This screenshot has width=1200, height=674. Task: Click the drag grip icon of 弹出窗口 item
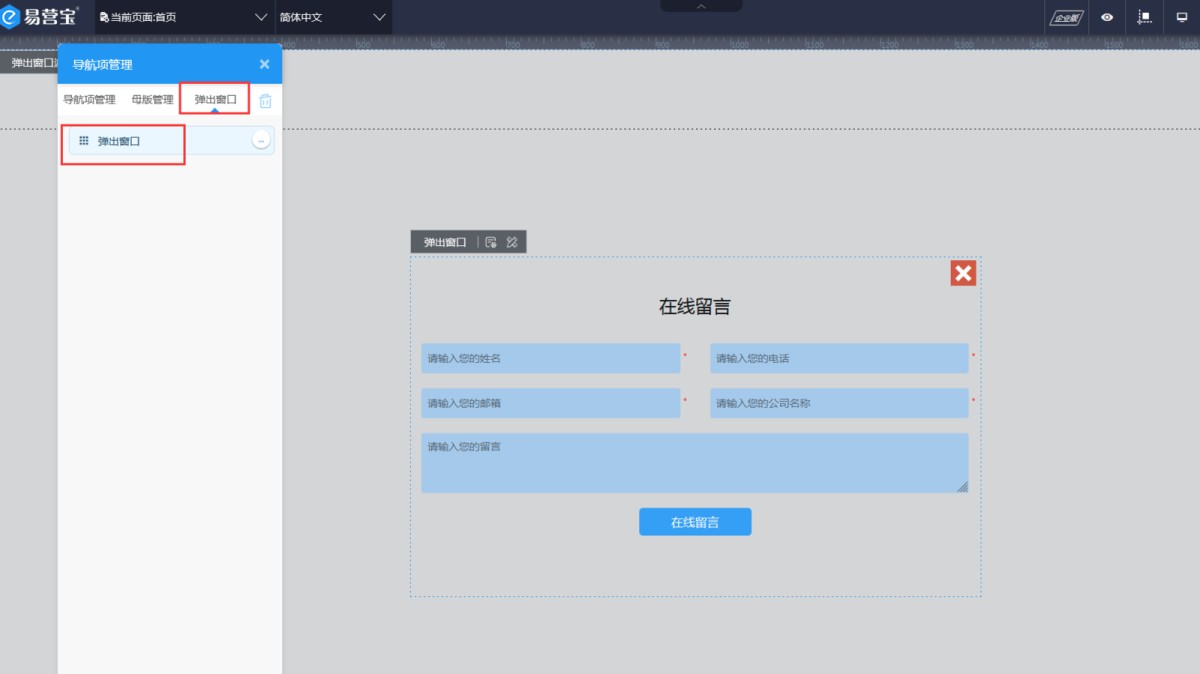tap(84, 141)
